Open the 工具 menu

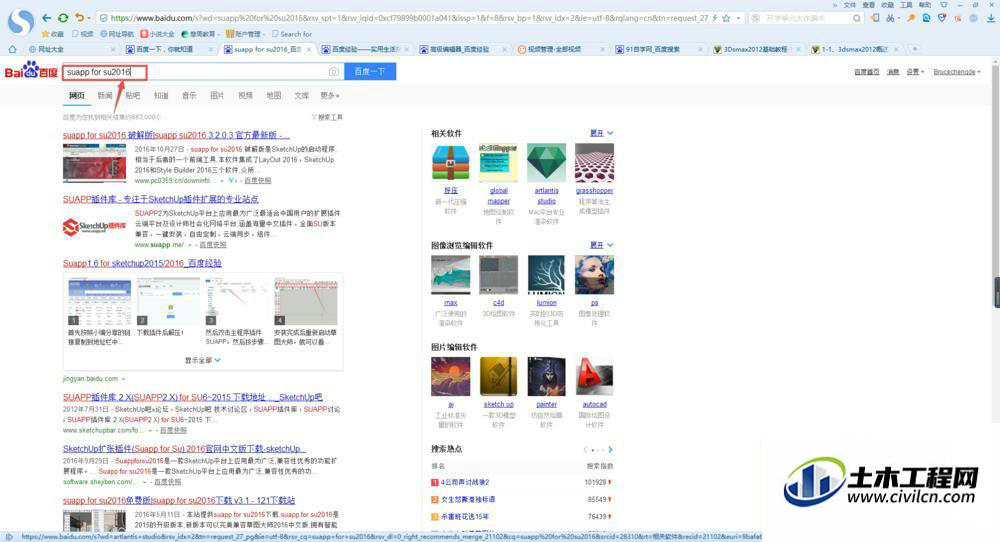906,4
